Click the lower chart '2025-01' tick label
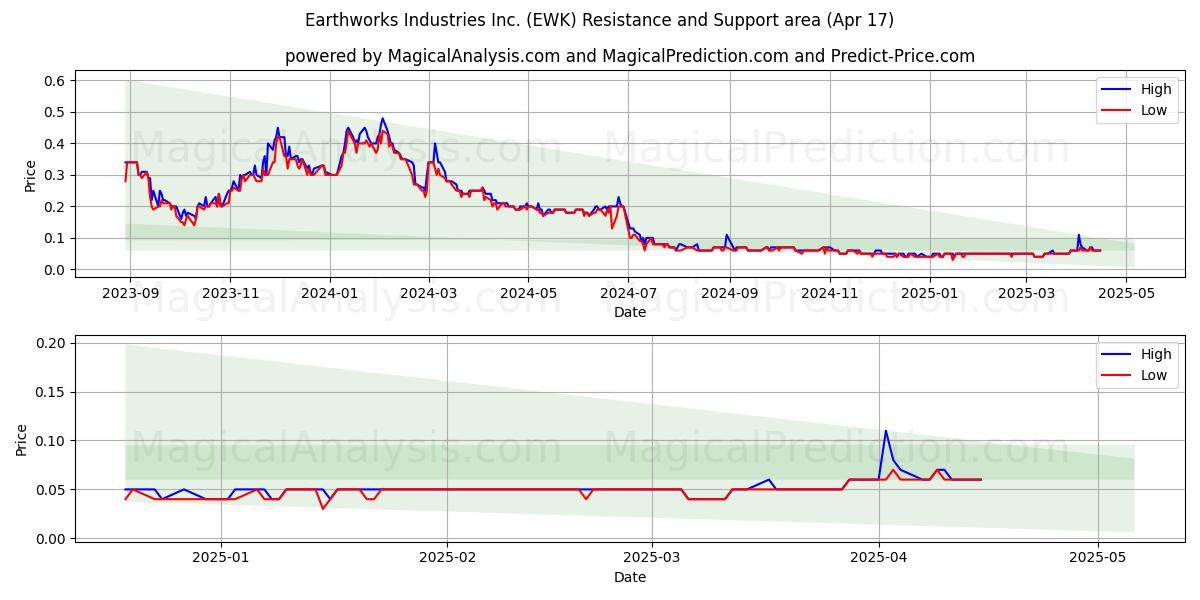Screen dimensions: 1200x600 220,558
